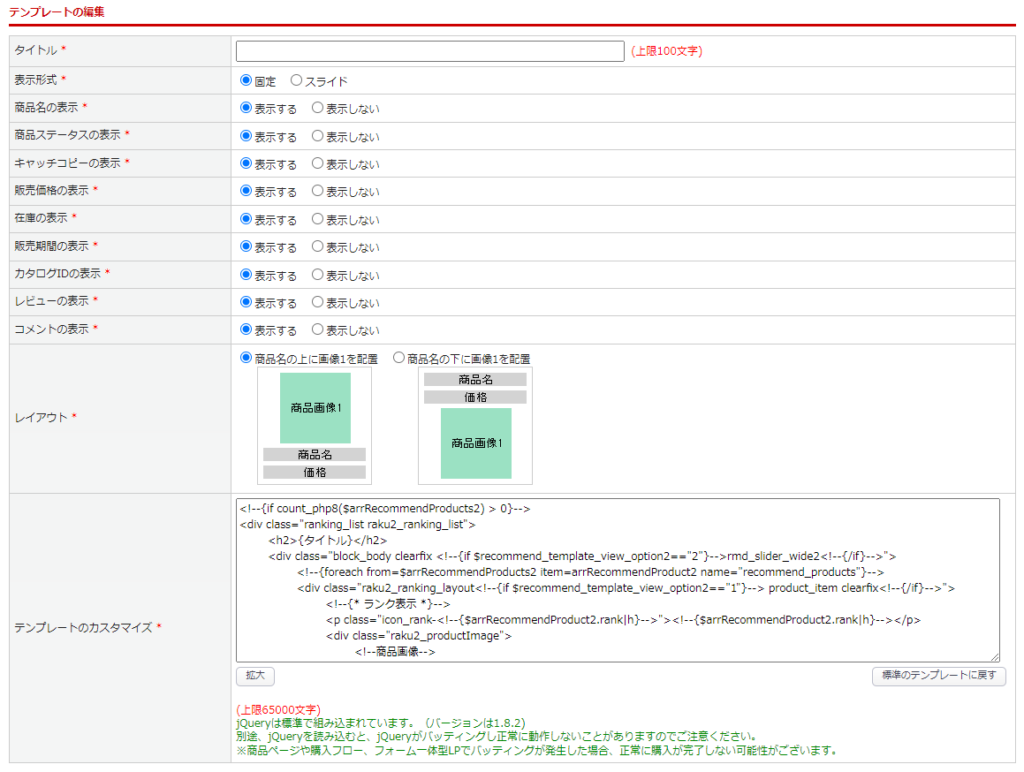Set レビューの表示 to 表示しない
The width and height of the screenshot is (1024, 772).
pos(318,302)
